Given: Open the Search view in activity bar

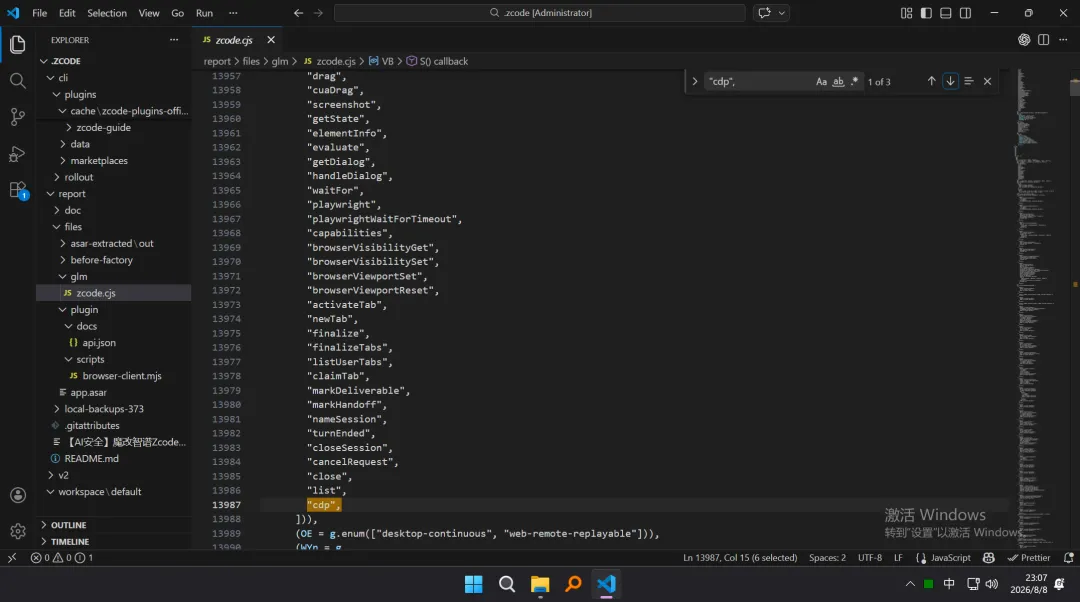Looking at the screenshot, I should tap(18, 81).
